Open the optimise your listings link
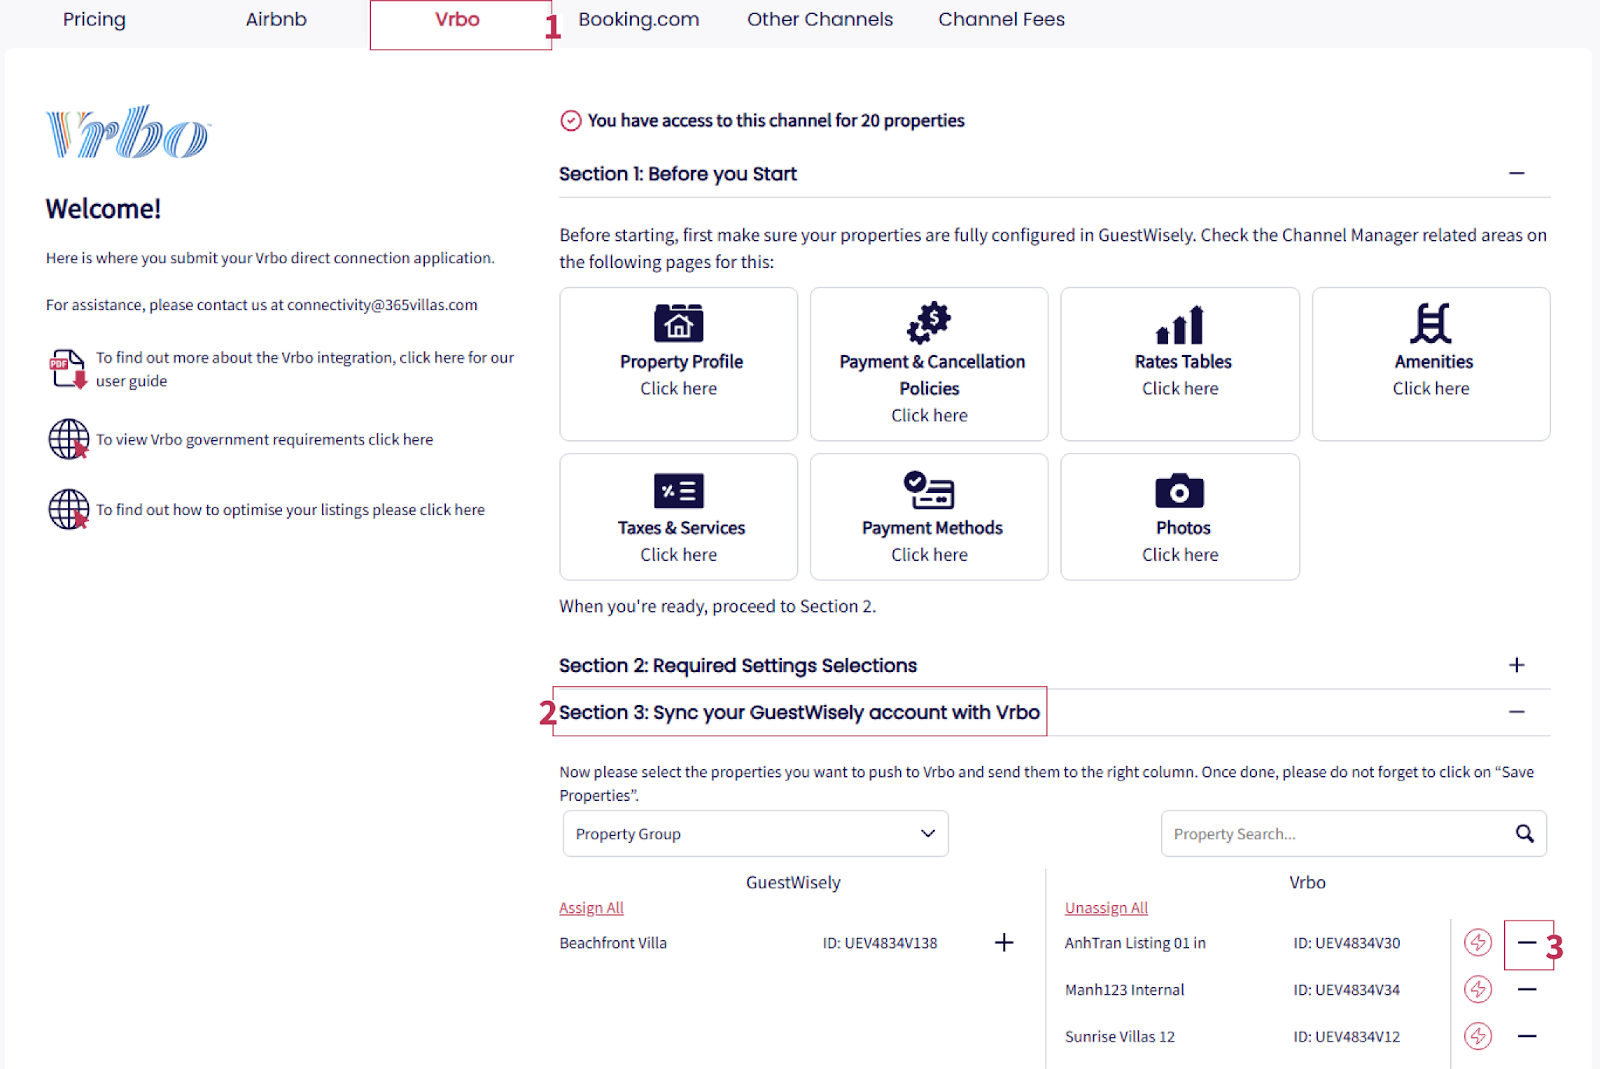The width and height of the screenshot is (1600, 1069). pos(290,510)
